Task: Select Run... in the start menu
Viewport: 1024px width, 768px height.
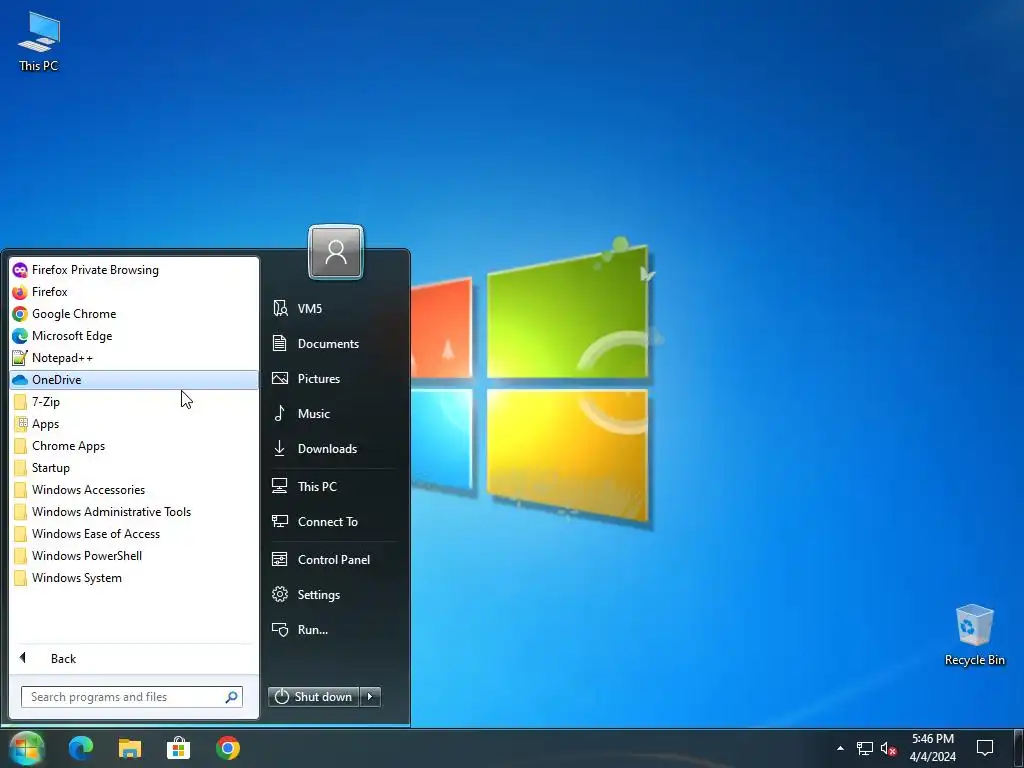Action: (334, 630)
